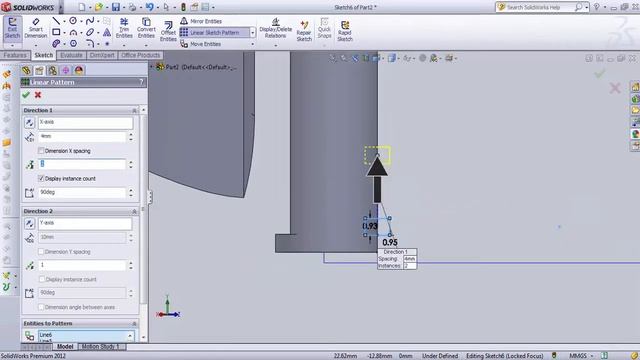Reverse Direction 2 button next to Y-axis
This screenshot has width=640, height=360.
coord(29,223)
